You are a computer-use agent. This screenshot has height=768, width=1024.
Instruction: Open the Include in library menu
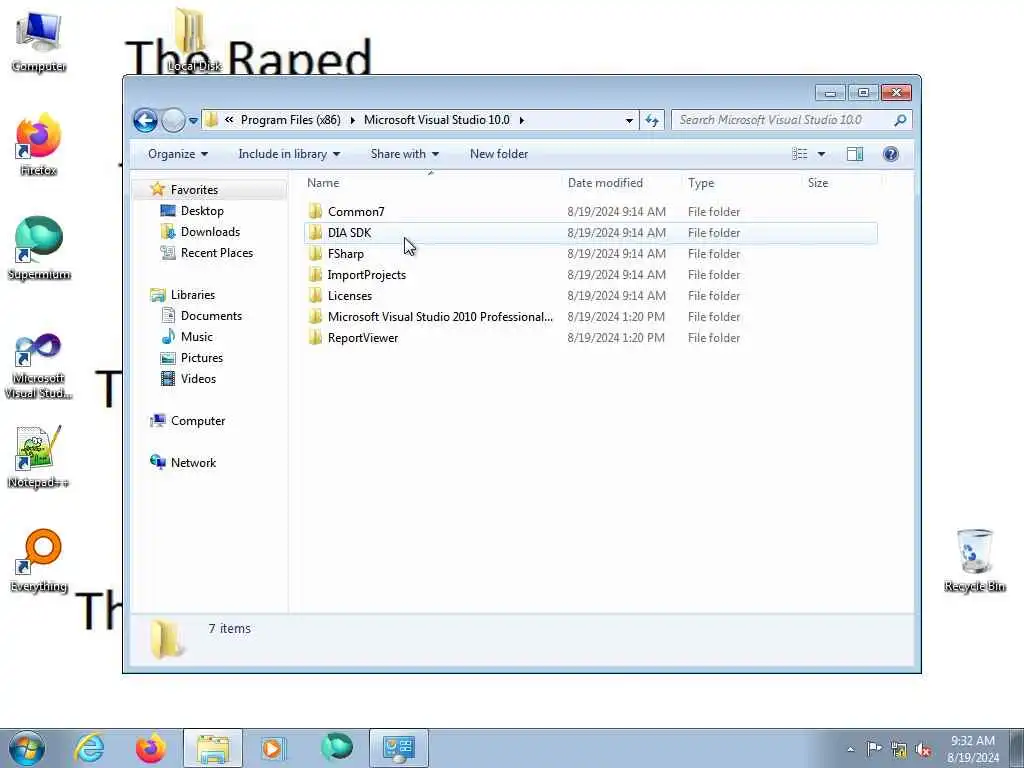289,154
